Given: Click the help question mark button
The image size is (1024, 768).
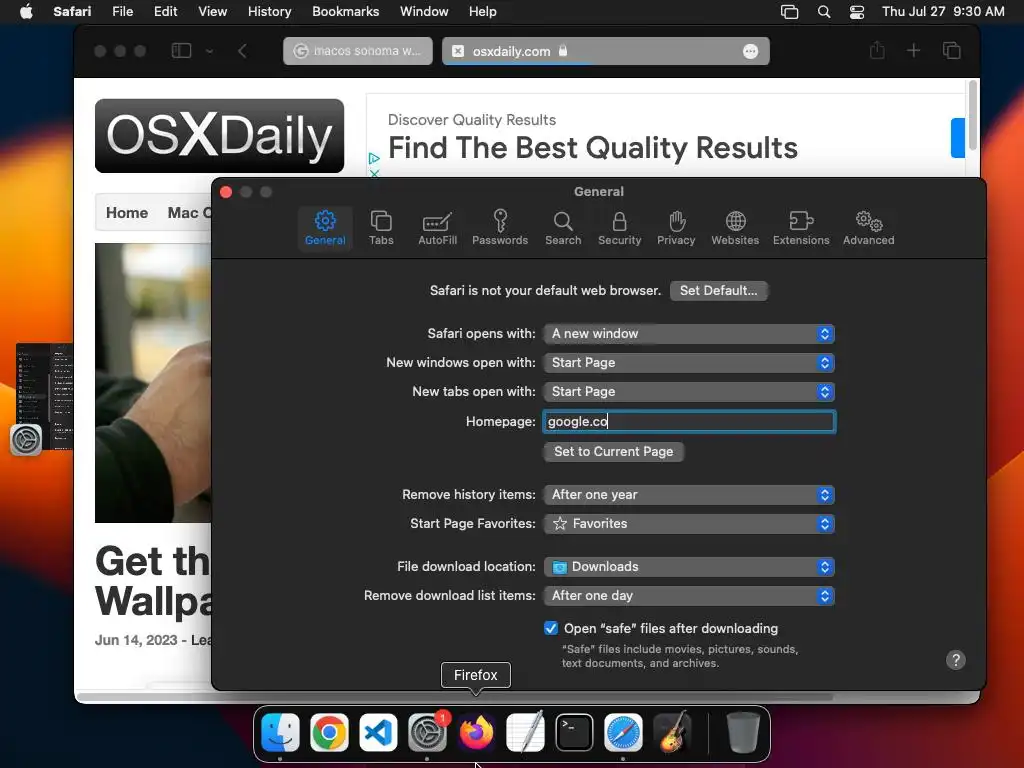Looking at the screenshot, I should click(955, 660).
